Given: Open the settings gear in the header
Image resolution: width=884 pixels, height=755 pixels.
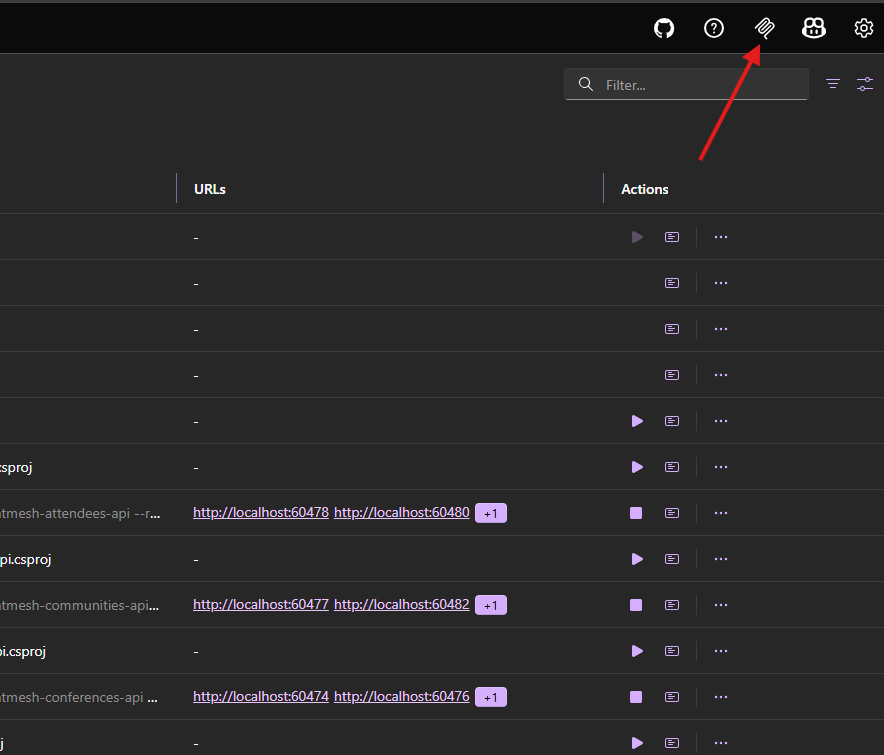Looking at the screenshot, I should 864,28.
